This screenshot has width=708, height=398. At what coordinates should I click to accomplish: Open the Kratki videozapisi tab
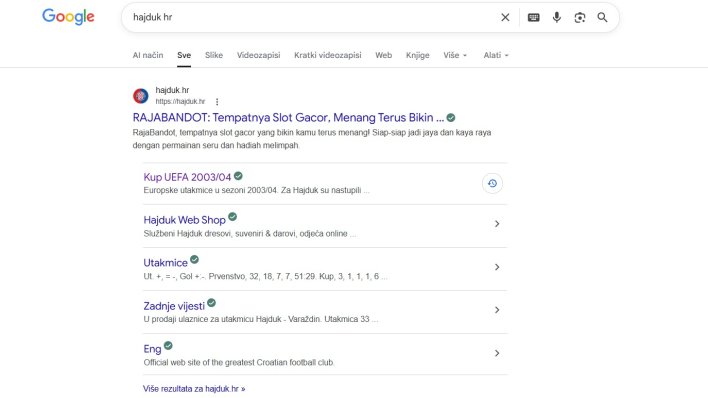click(327, 55)
